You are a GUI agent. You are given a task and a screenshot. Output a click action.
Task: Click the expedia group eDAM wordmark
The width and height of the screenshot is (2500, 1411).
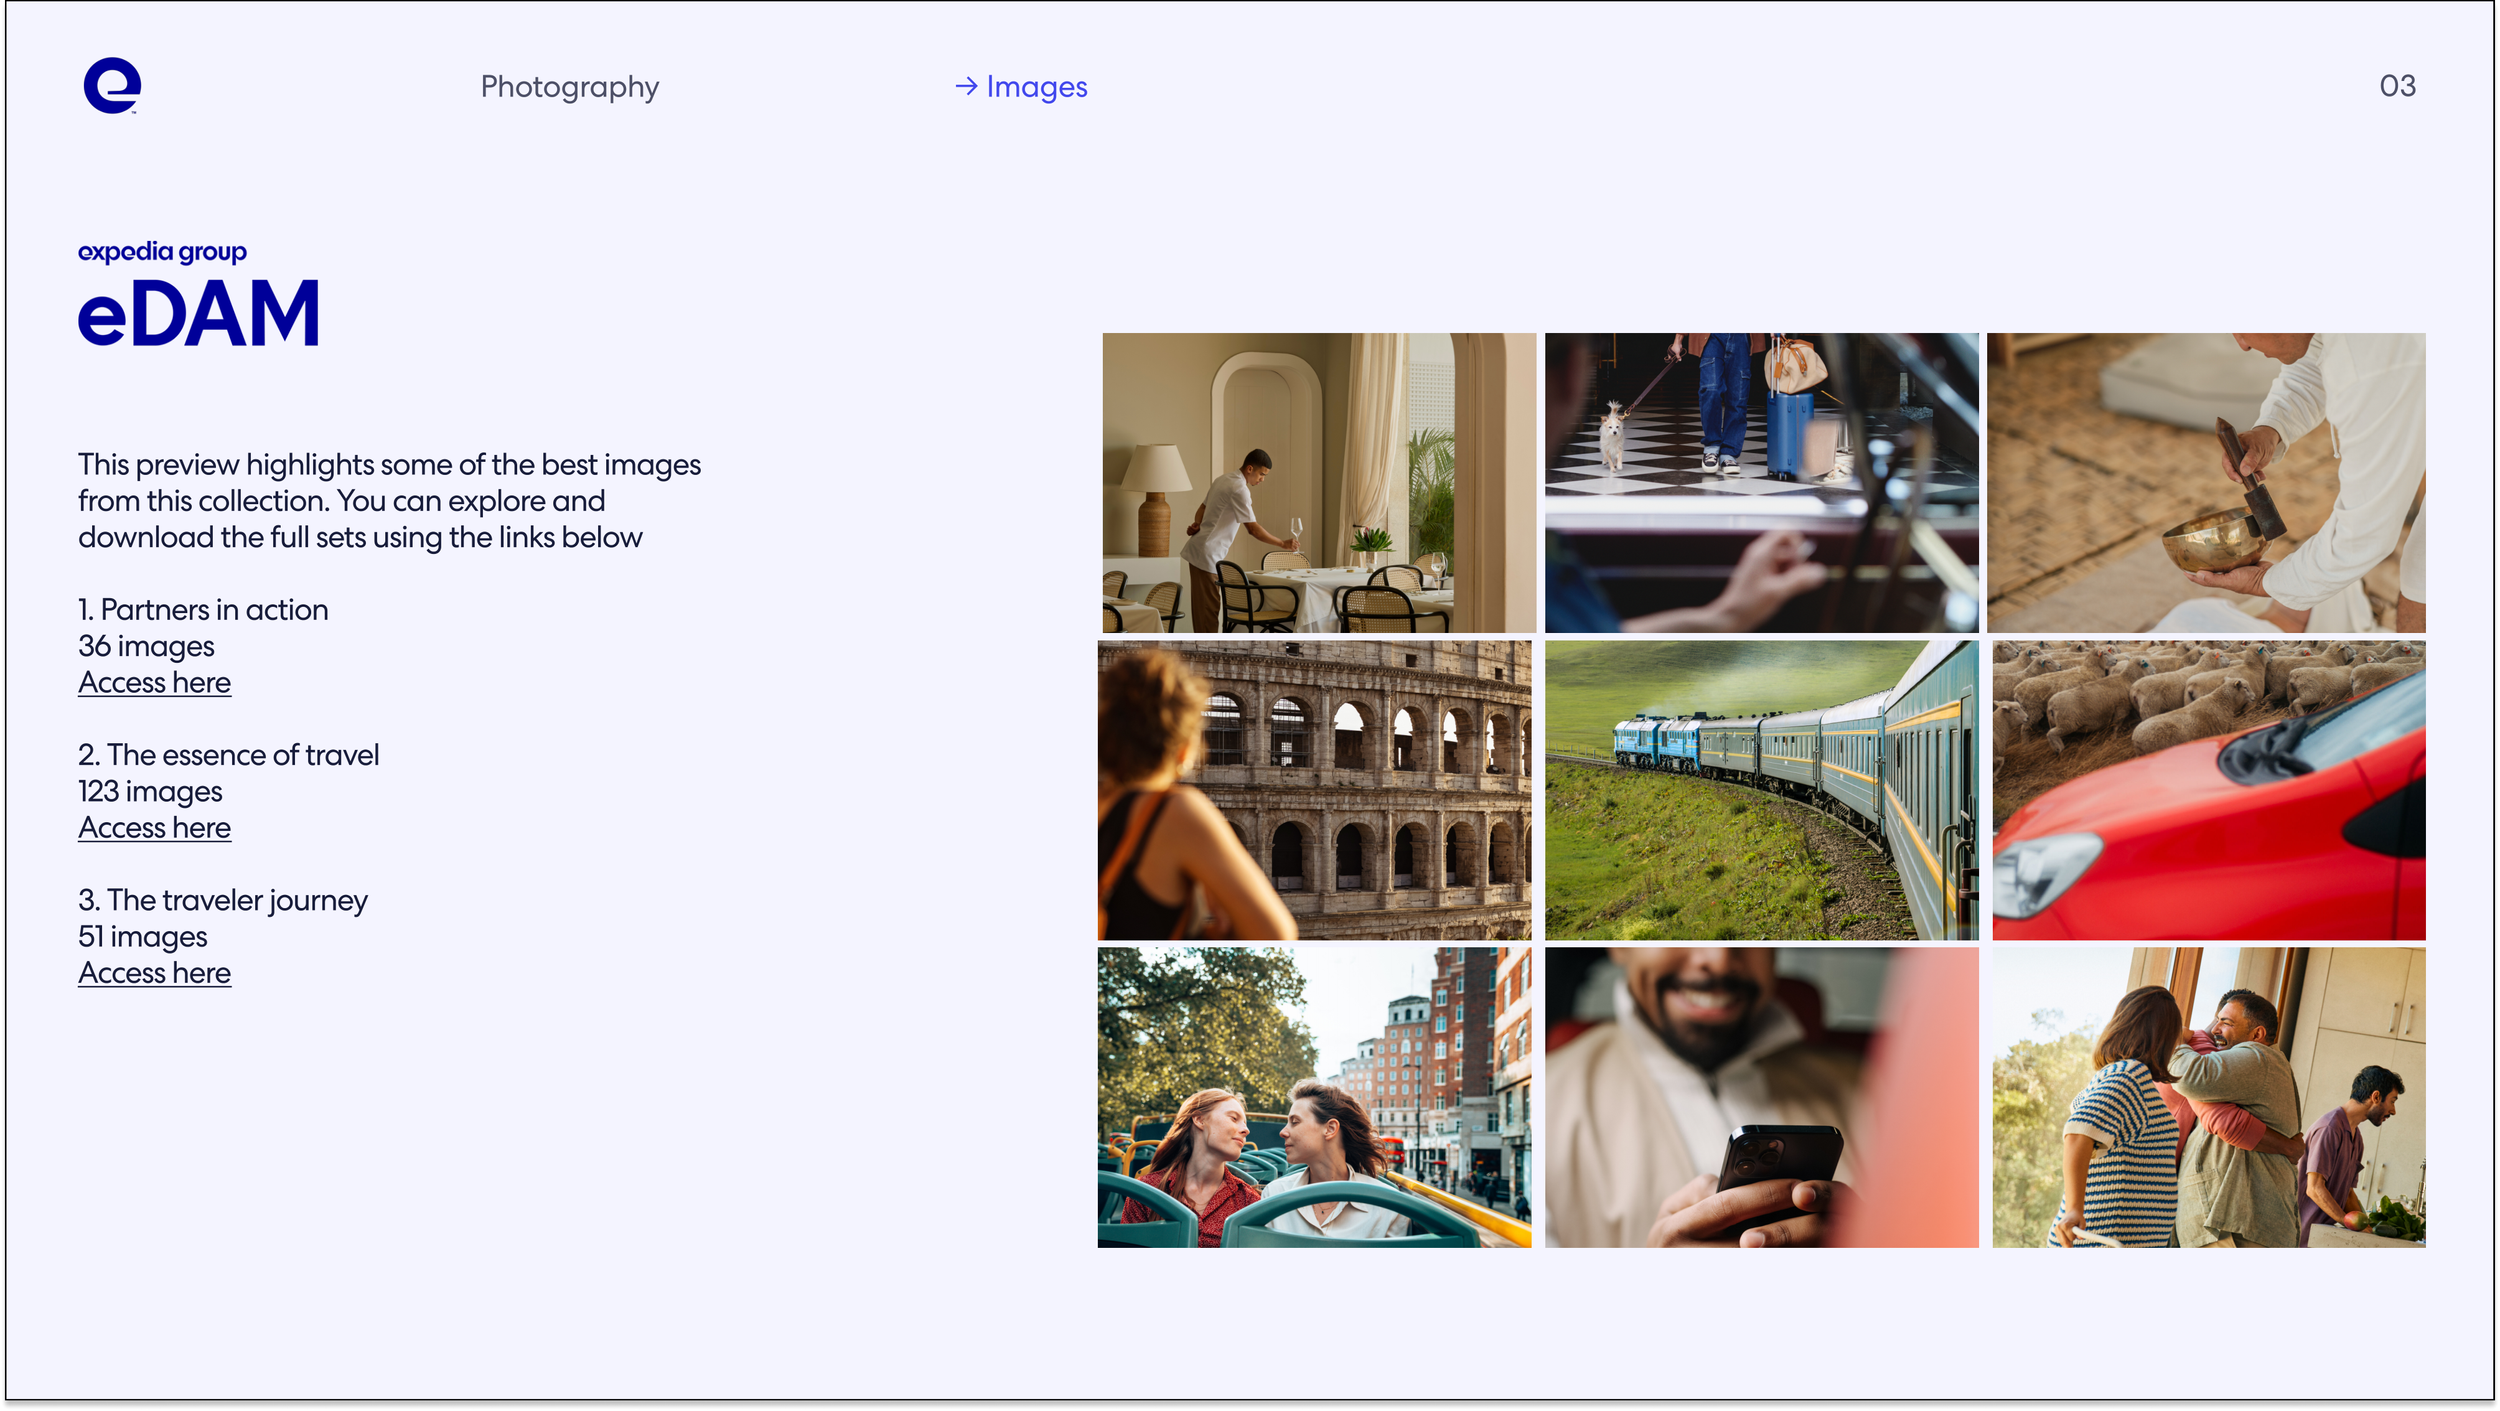pyautogui.click(x=198, y=297)
